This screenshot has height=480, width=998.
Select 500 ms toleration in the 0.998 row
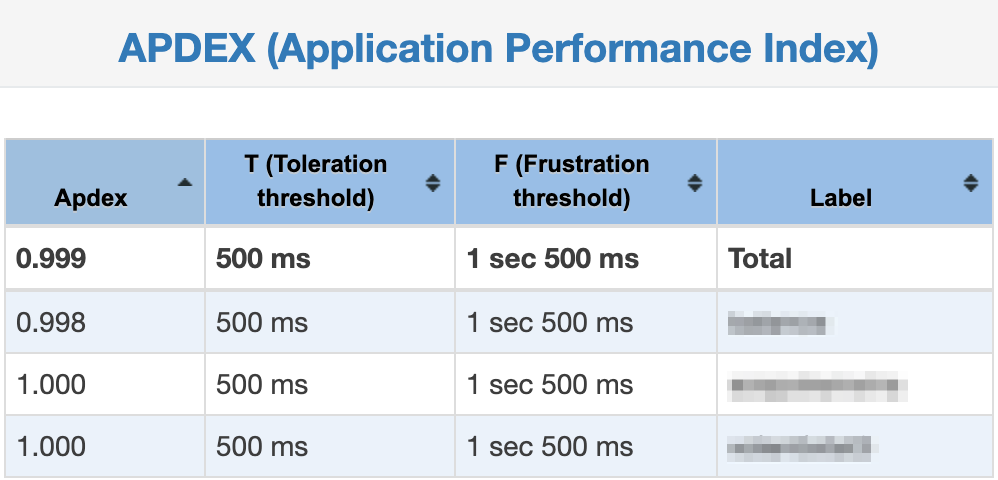262,323
